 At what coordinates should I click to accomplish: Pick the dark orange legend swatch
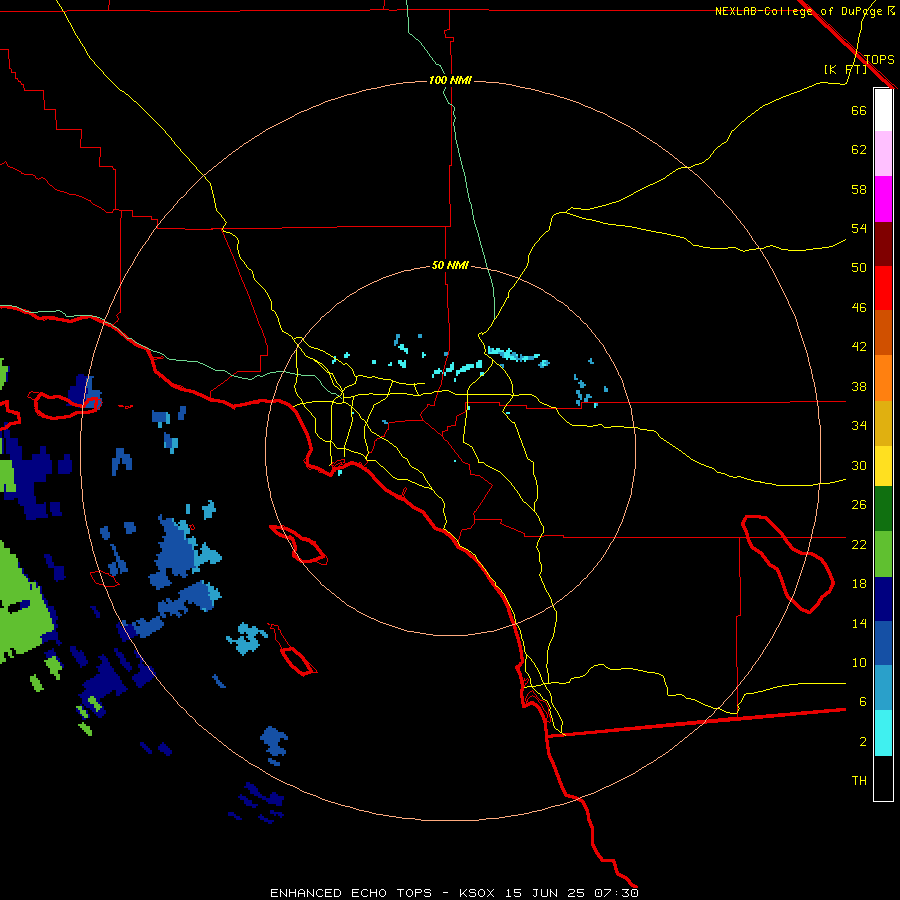[883, 333]
